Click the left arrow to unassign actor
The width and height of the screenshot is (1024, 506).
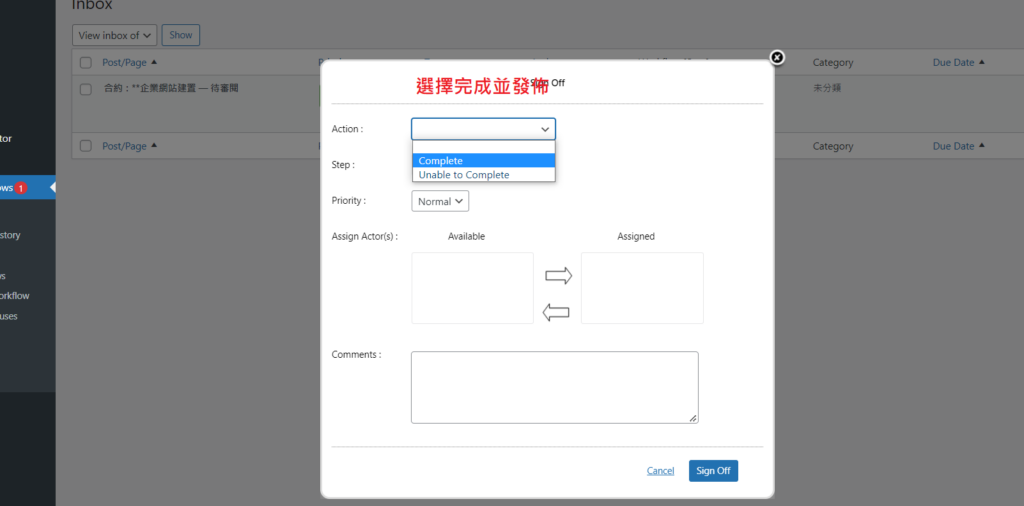pyautogui.click(x=556, y=313)
